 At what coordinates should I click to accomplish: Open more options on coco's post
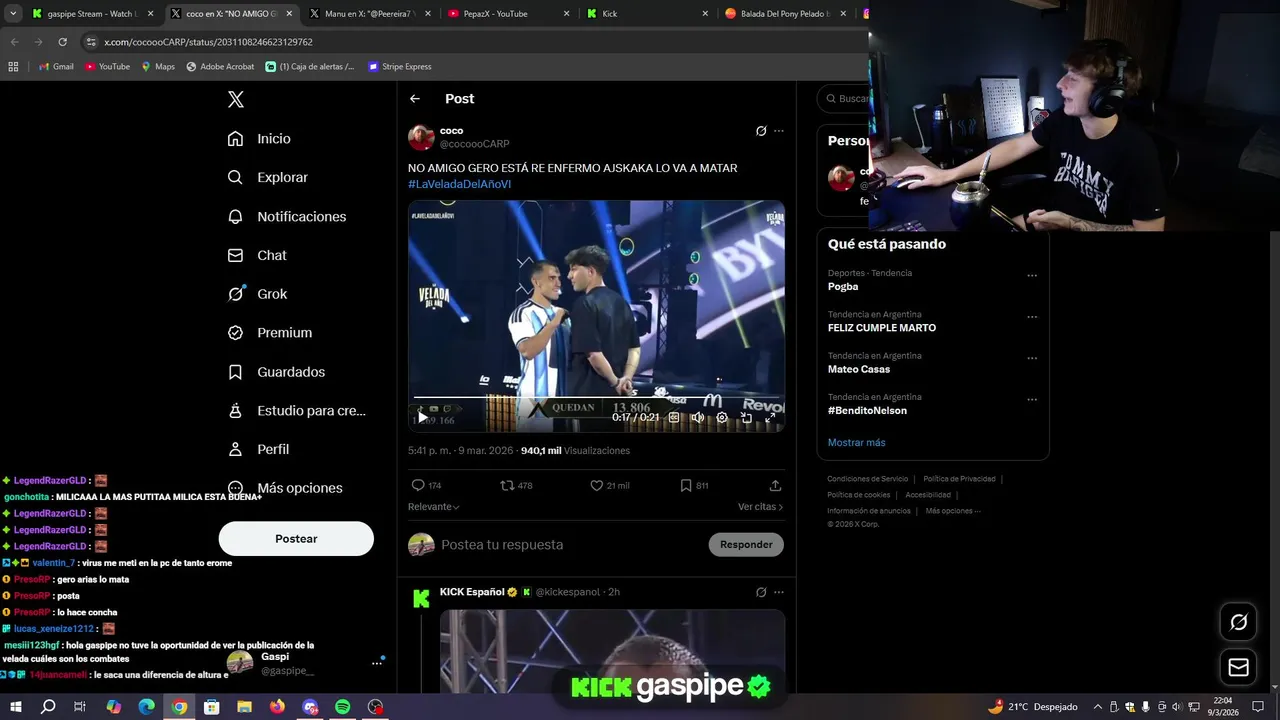pyautogui.click(x=779, y=131)
